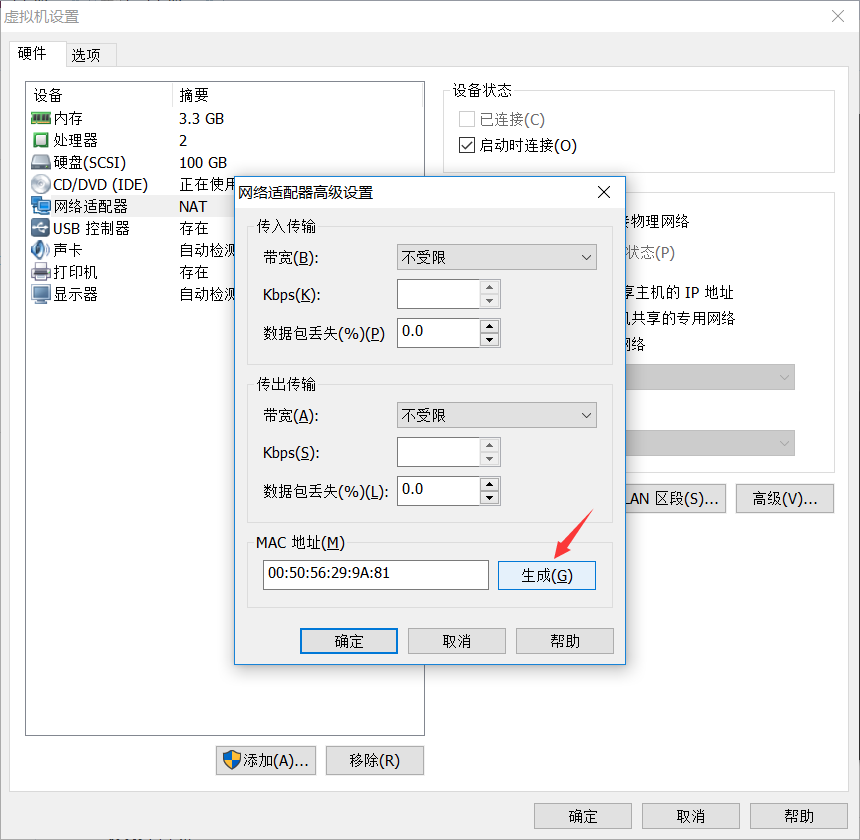This screenshot has height=840, width=860.
Task: Toggle the 已连接(C) checkbox
Action: pyautogui.click(x=467, y=119)
